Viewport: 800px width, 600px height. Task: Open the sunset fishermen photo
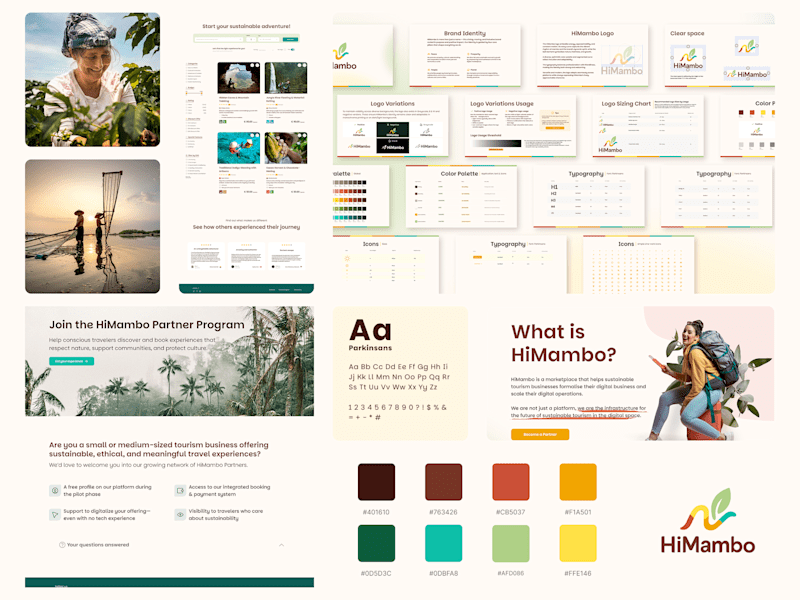[92, 227]
